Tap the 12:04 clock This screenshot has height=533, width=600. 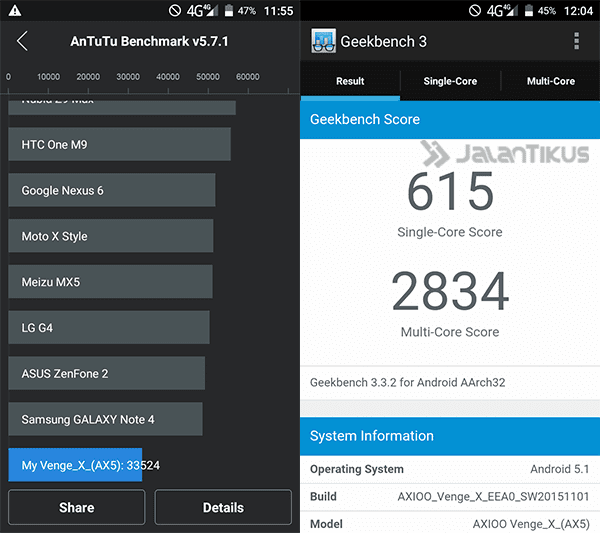[x=578, y=11]
